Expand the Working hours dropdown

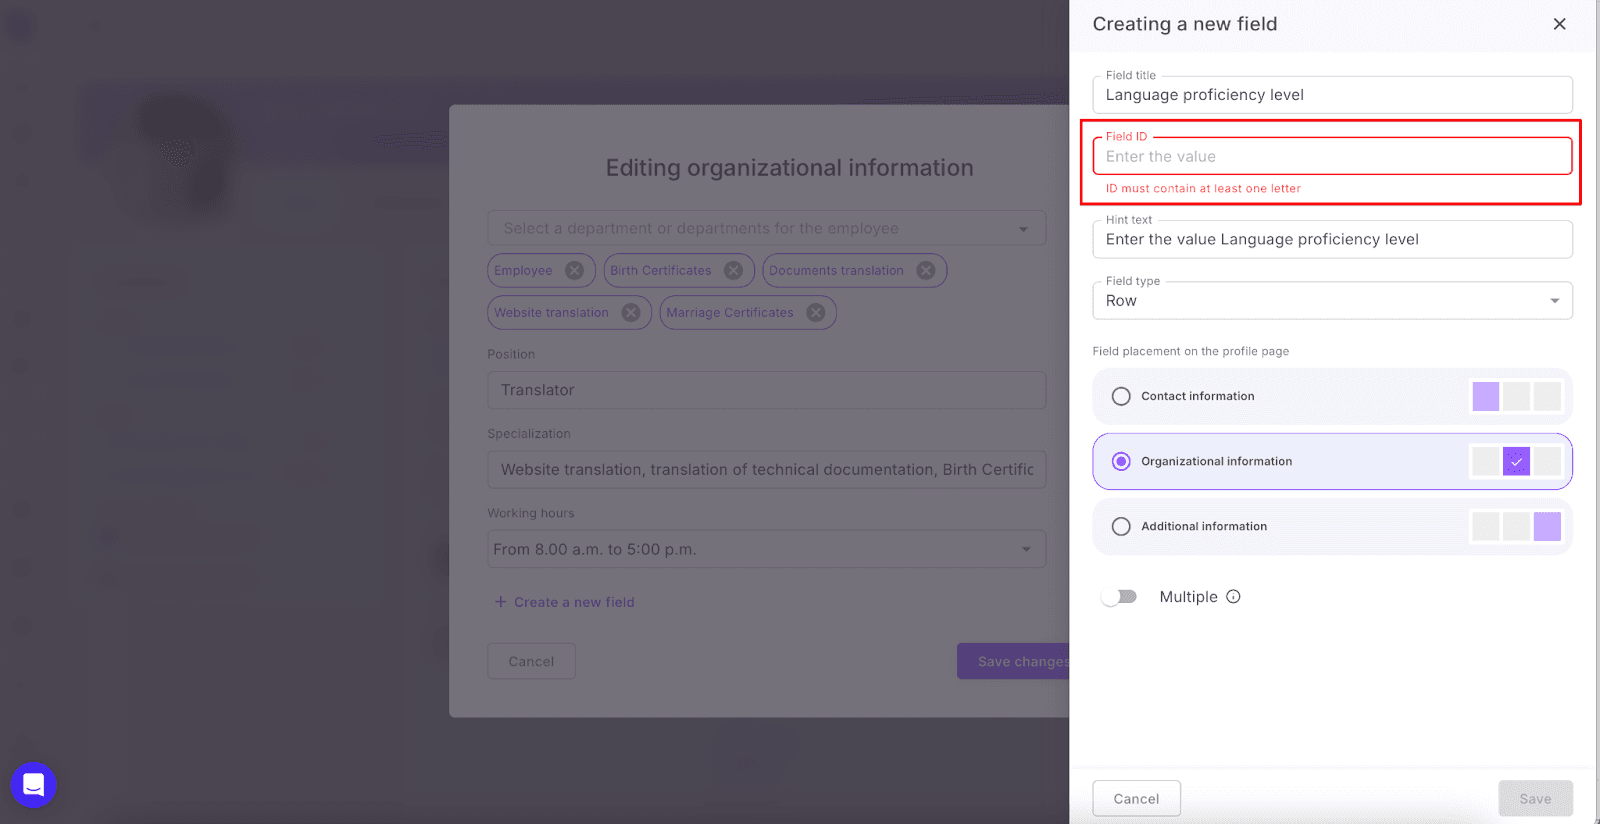pyautogui.click(x=1026, y=549)
